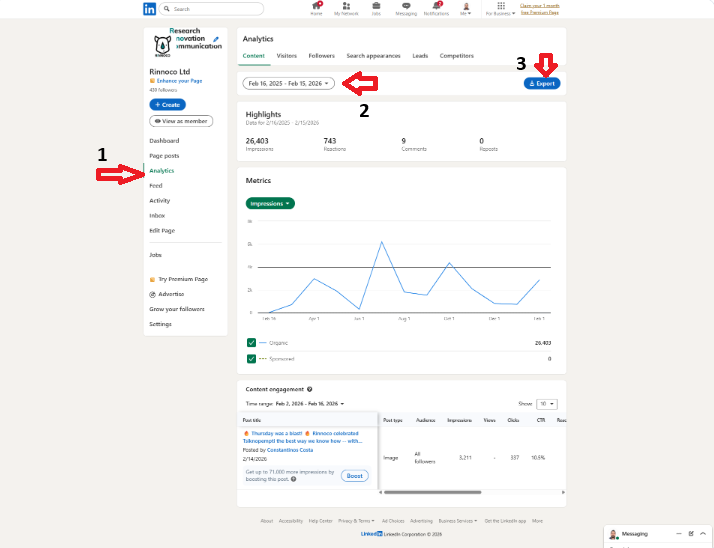Open the Me profile dropdown

coord(466,9)
